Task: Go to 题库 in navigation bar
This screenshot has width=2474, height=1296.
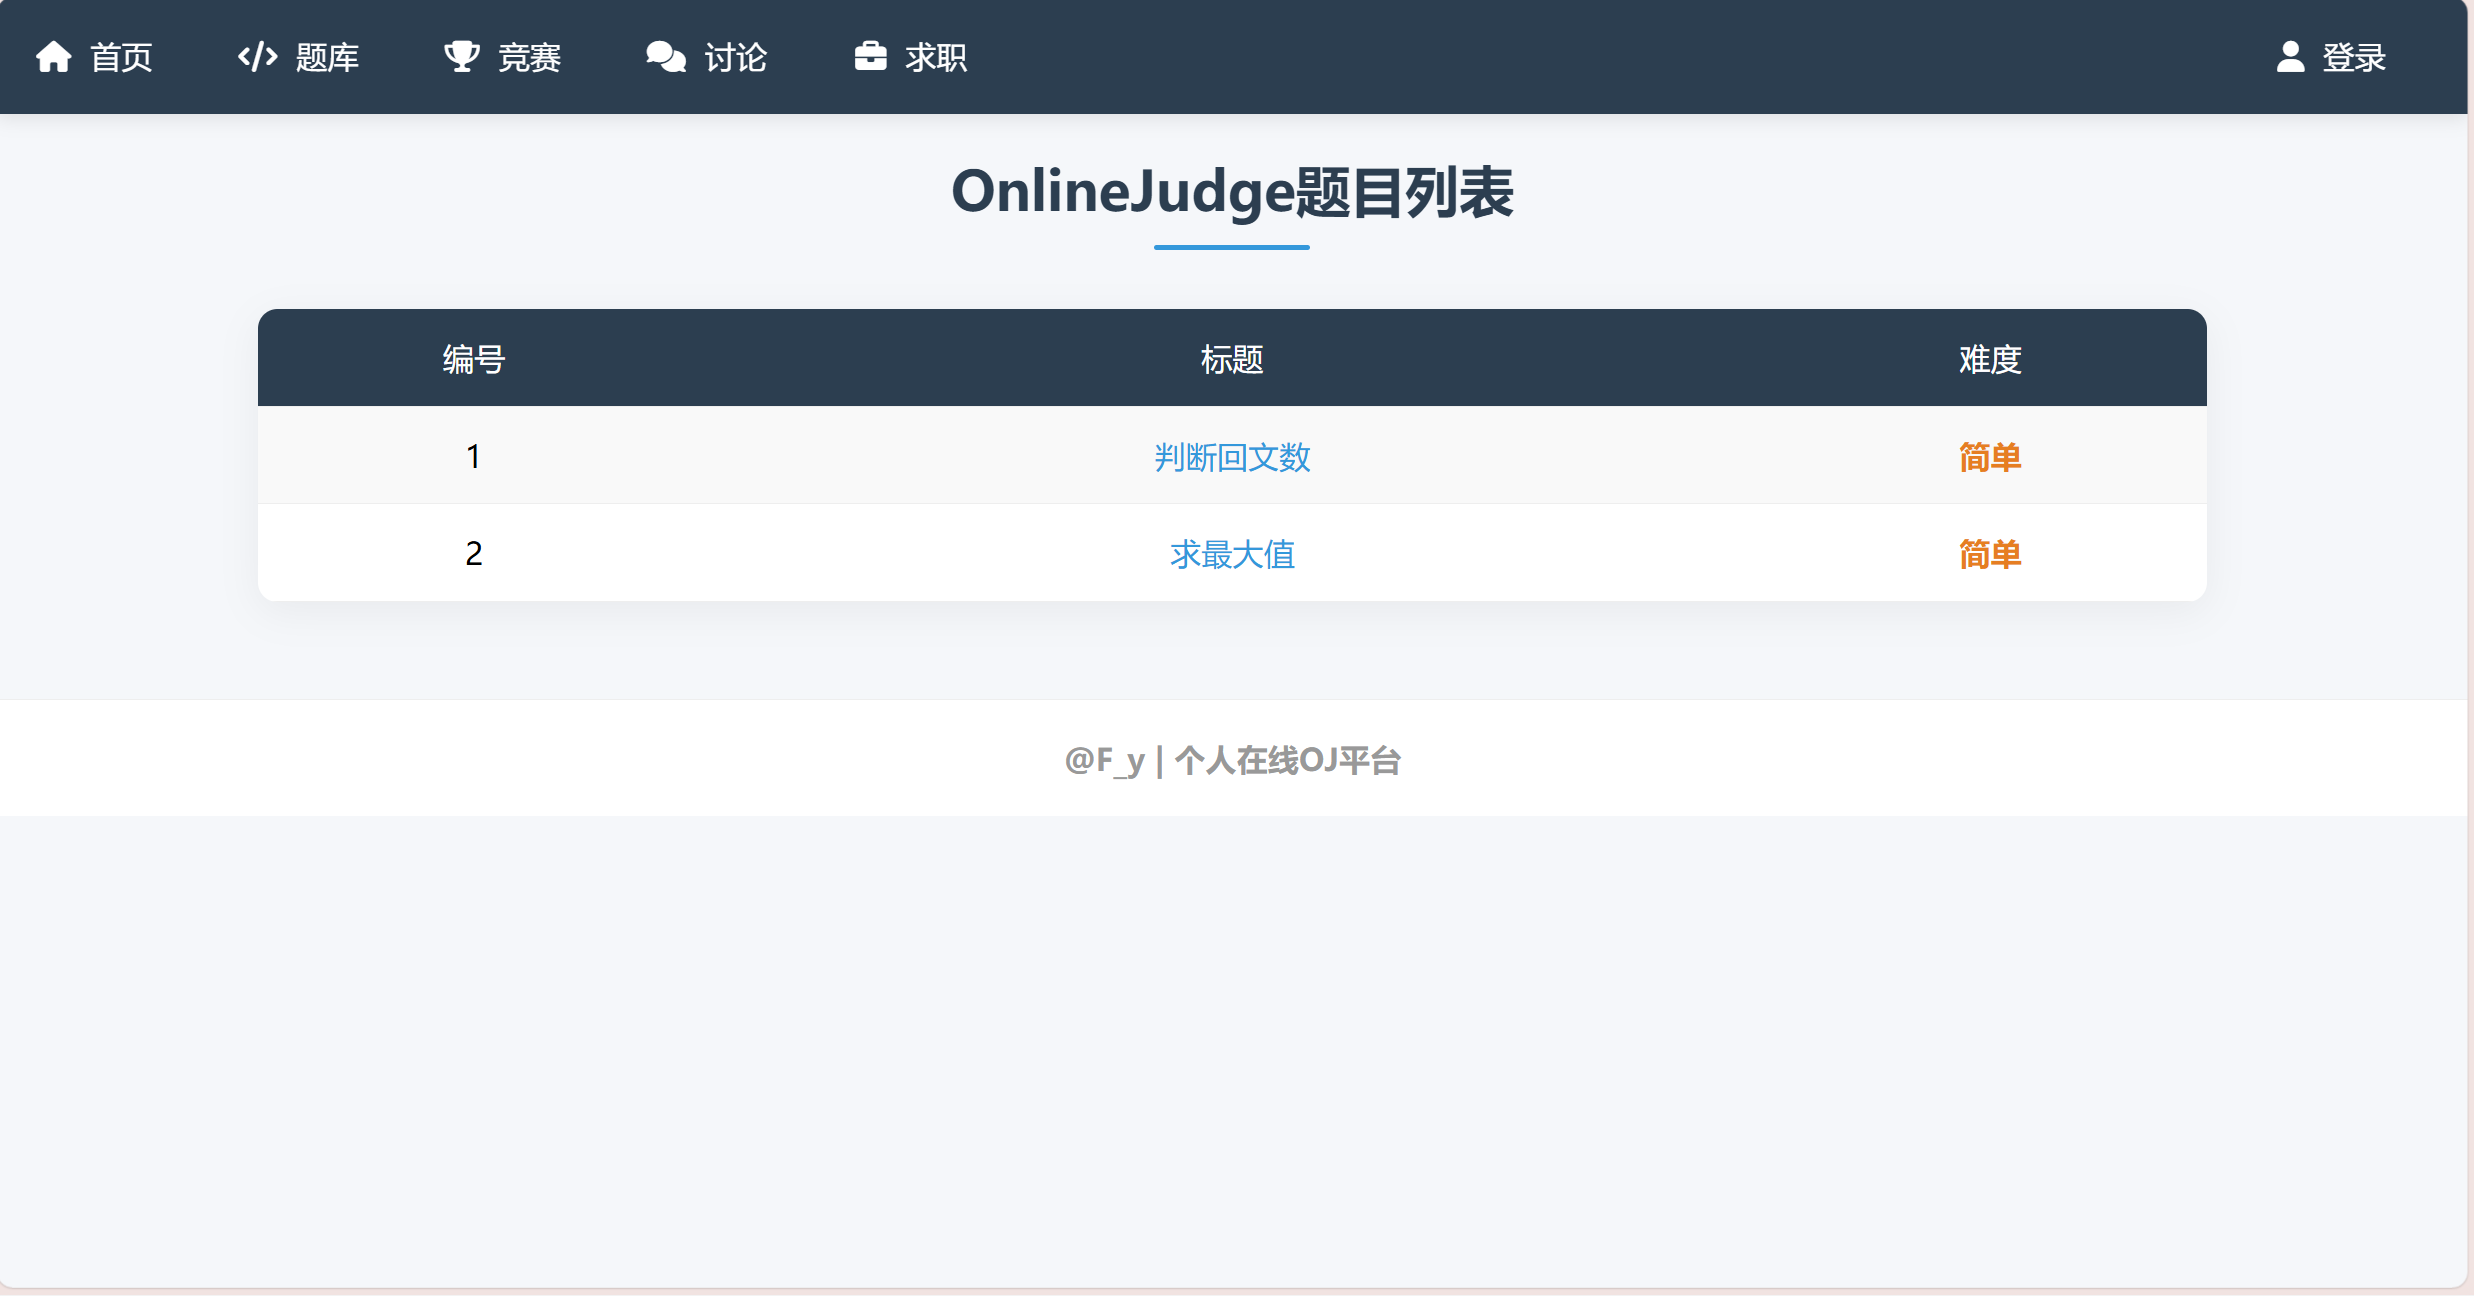Action: point(327,58)
